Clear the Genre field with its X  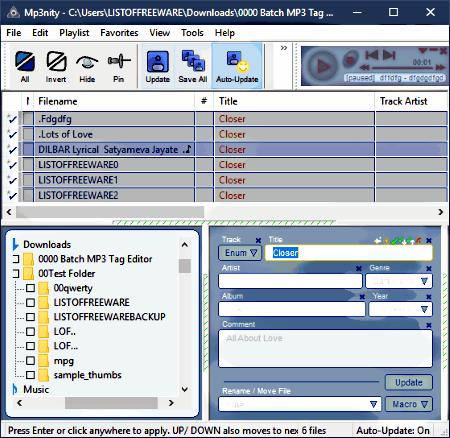point(429,268)
